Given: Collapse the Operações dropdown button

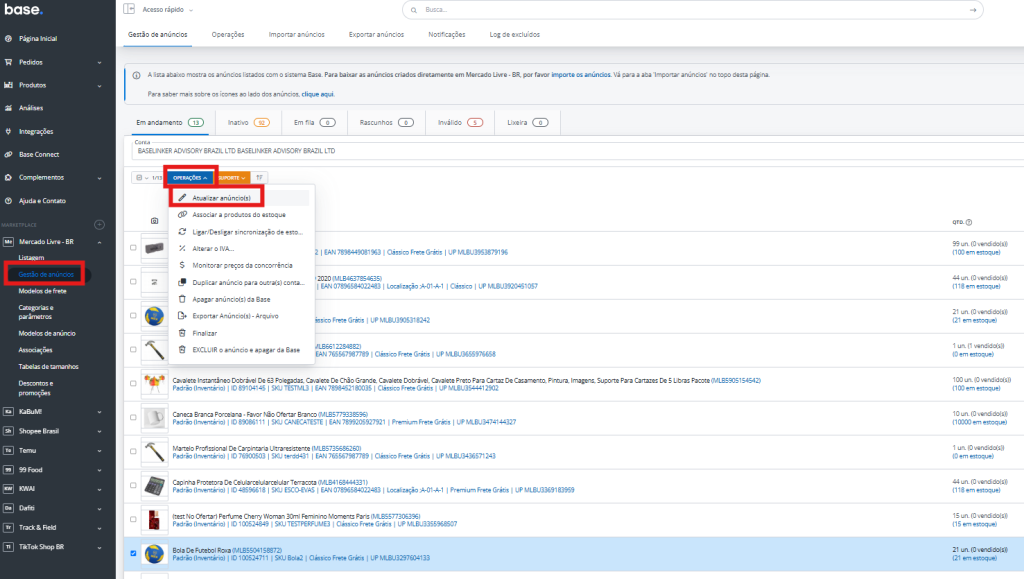Looking at the screenshot, I should pos(190,178).
